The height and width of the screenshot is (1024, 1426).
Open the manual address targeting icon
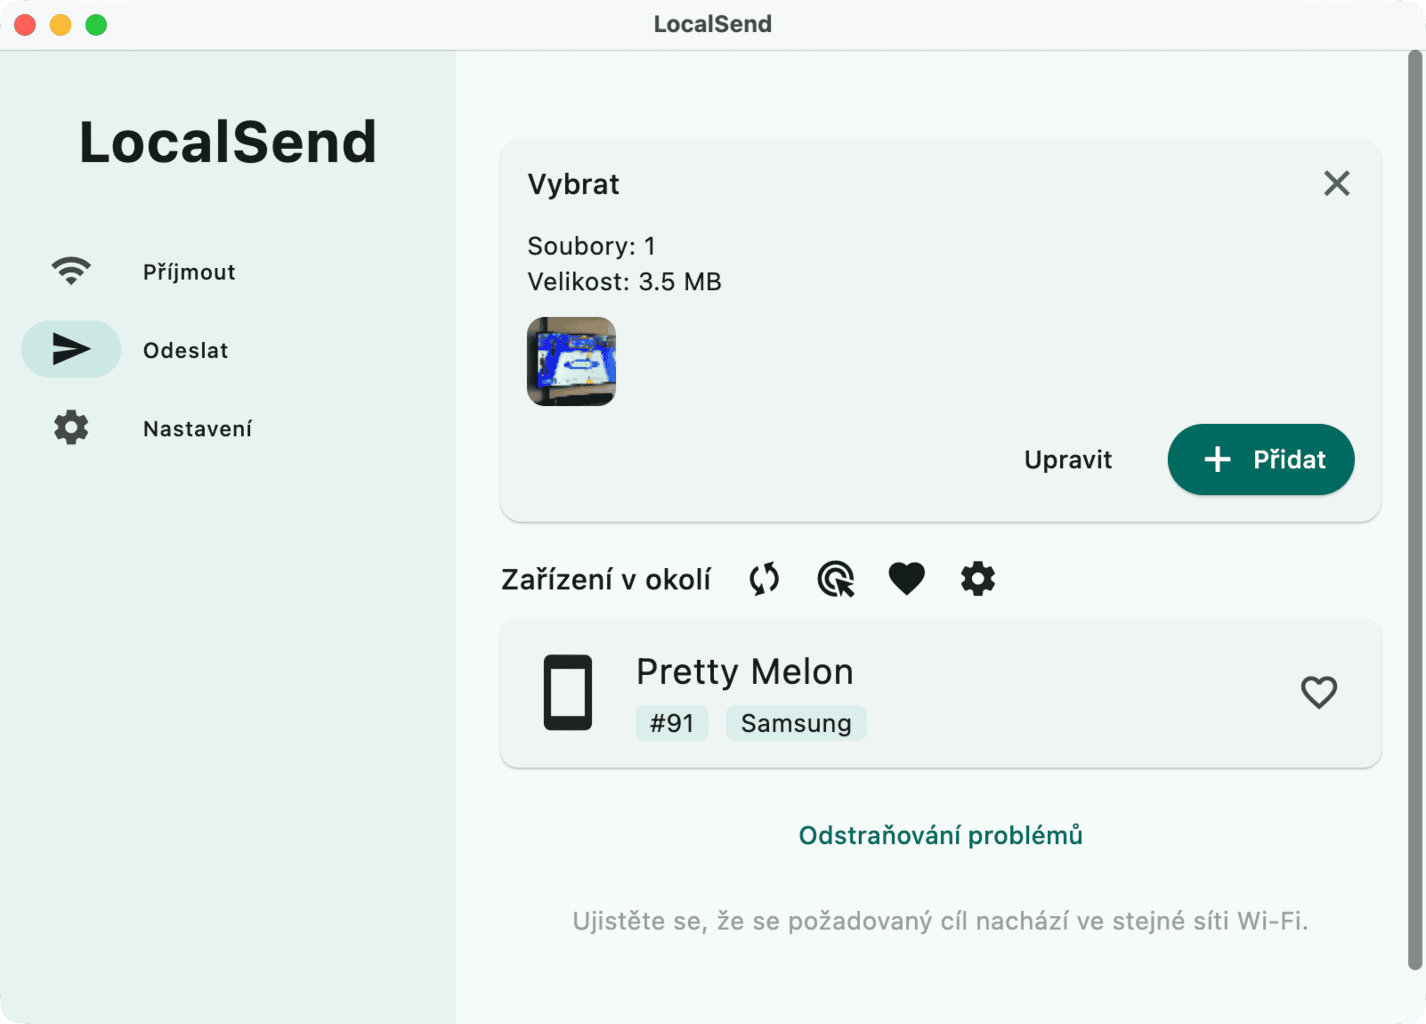click(x=836, y=579)
